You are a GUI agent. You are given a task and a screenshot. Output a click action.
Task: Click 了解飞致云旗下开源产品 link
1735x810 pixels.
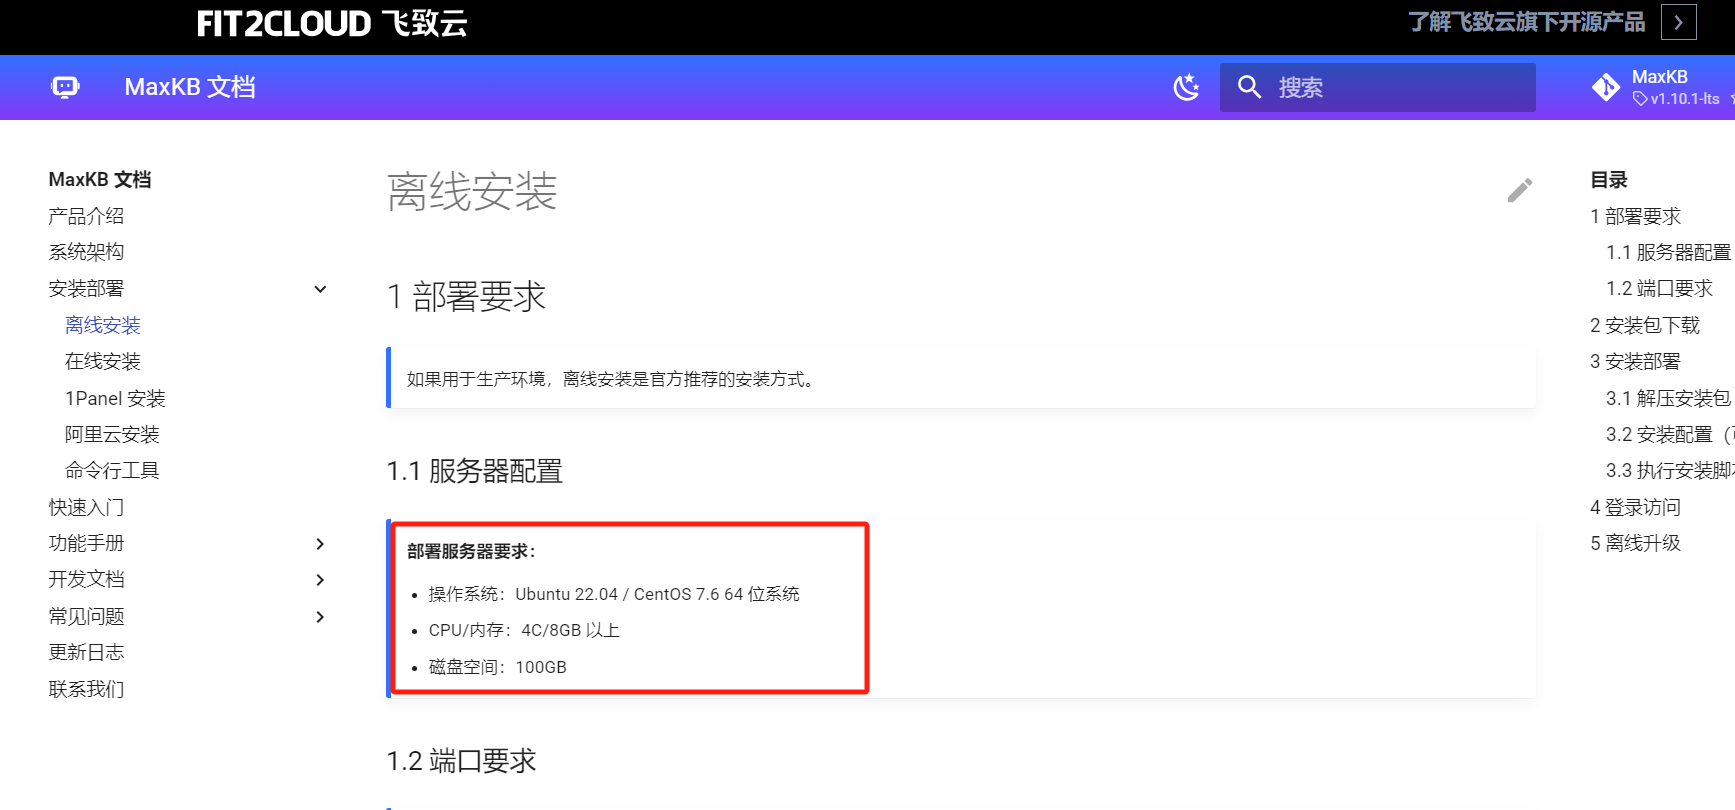pyautogui.click(x=1526, y=22)
